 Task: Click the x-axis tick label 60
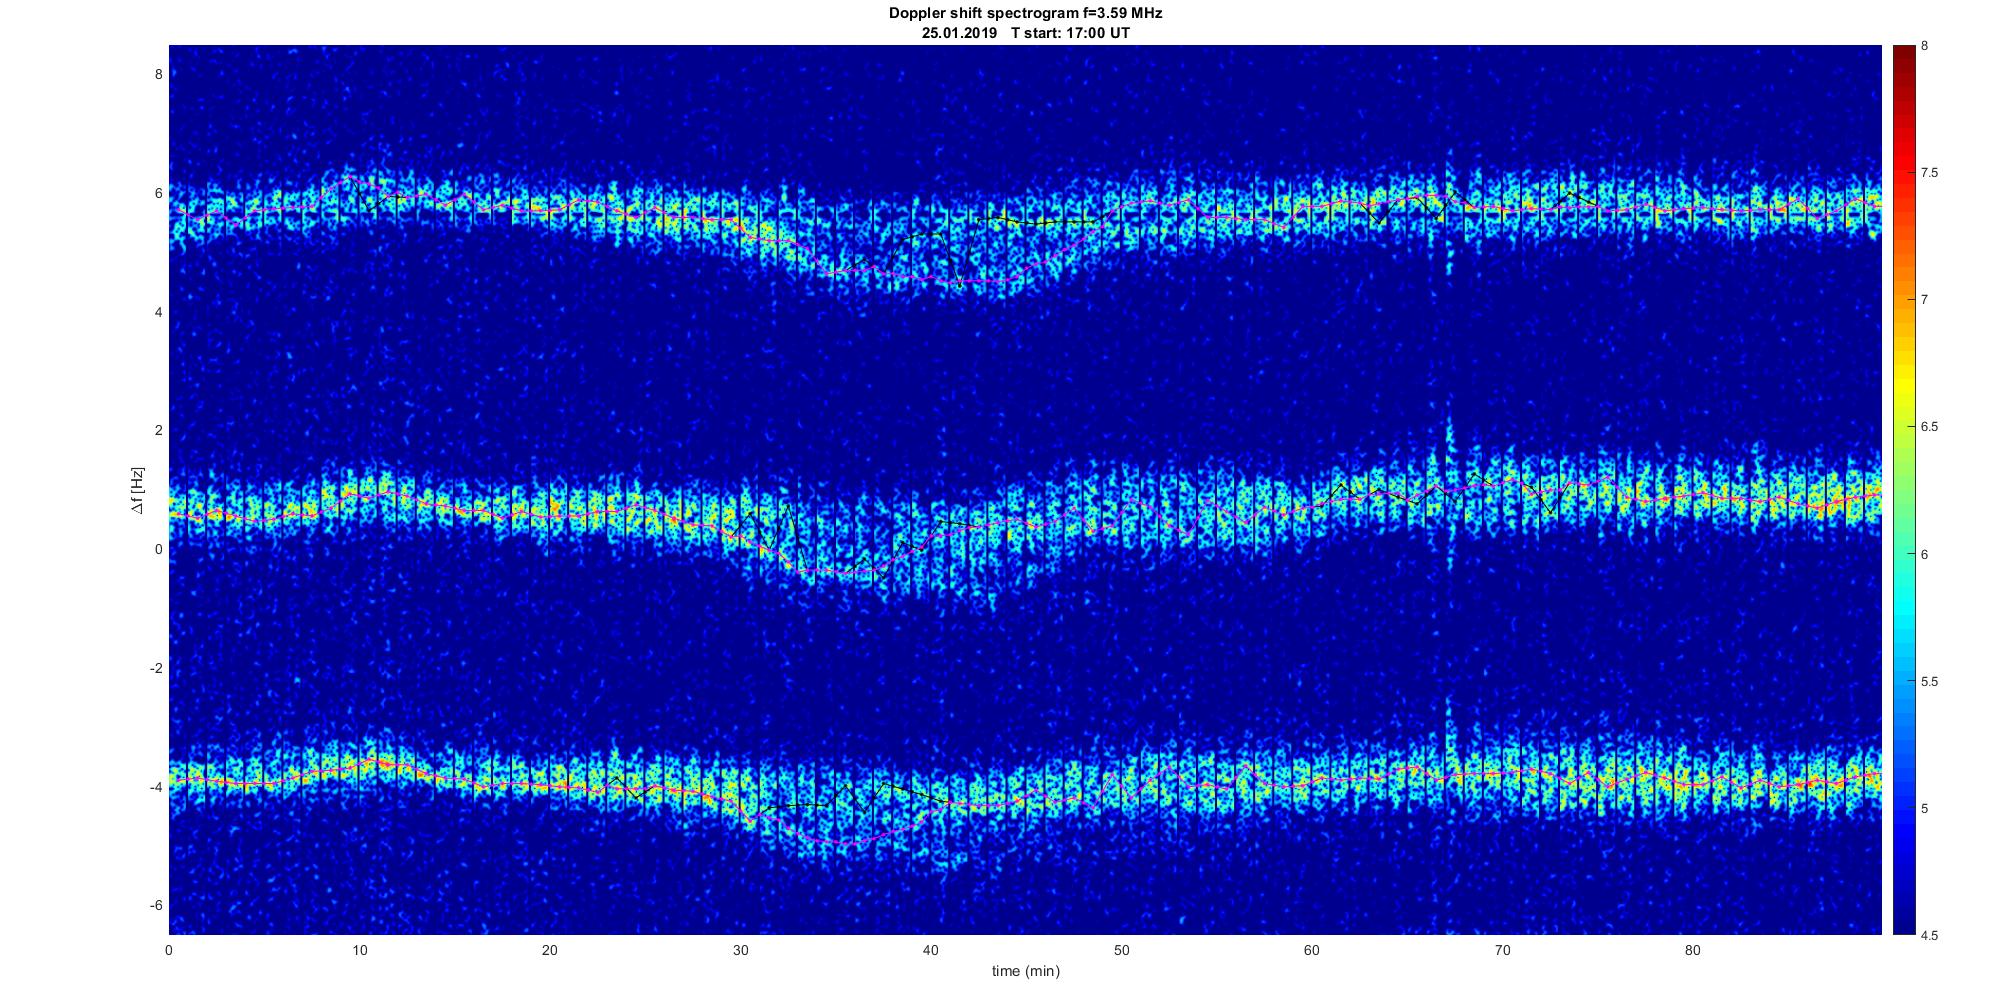tap(1311, 950)
